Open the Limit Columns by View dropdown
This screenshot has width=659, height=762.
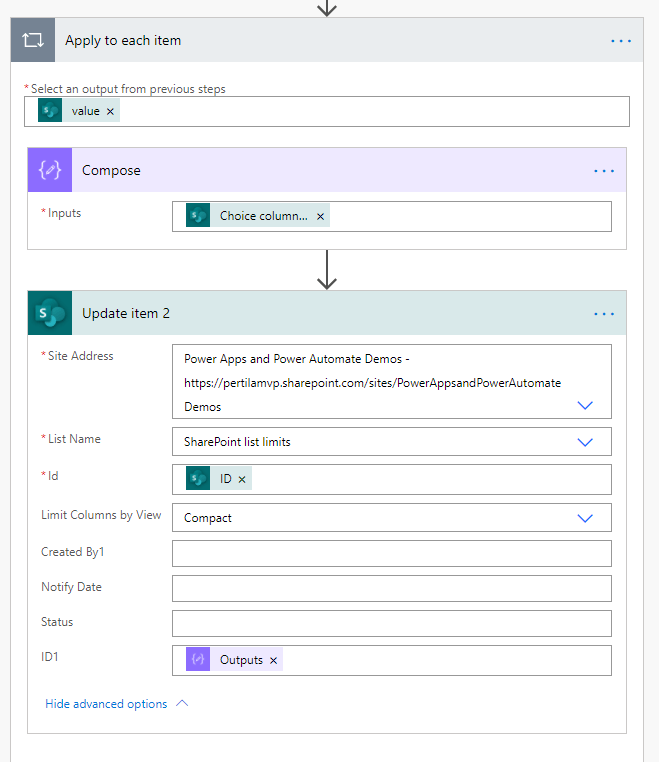(585, 518)
